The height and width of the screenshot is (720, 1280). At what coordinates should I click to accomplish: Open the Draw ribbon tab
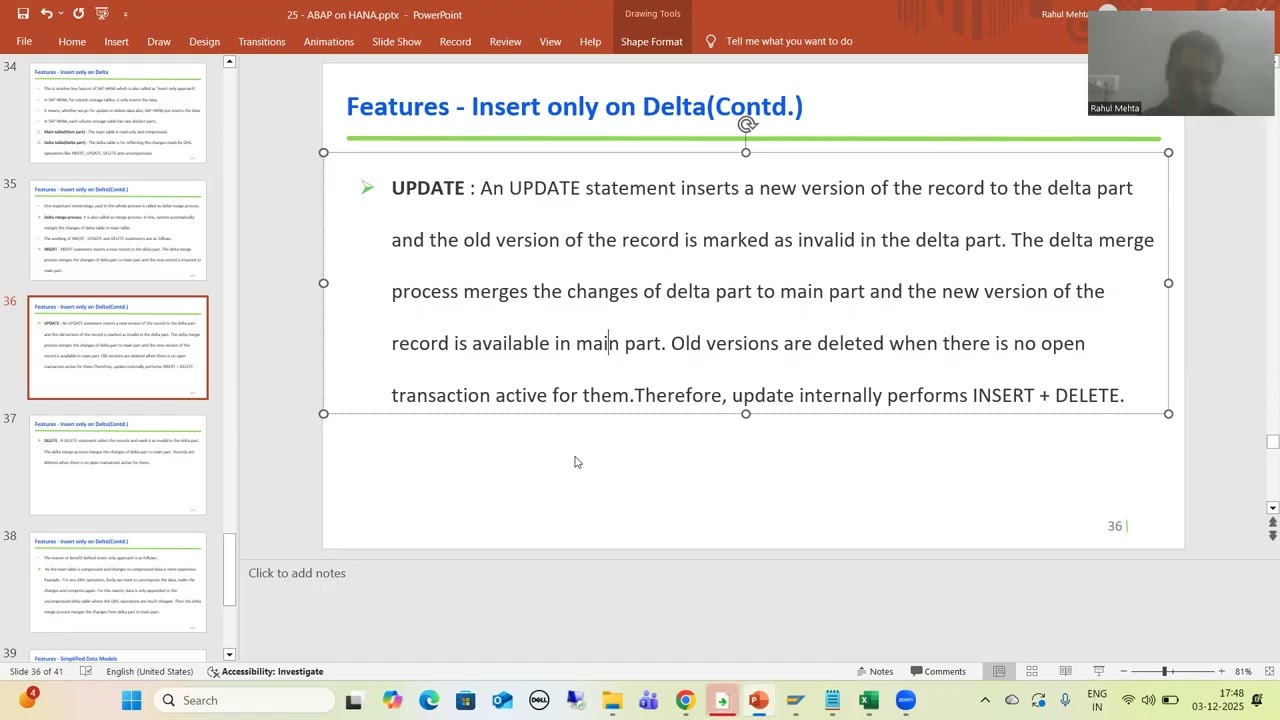159,41
